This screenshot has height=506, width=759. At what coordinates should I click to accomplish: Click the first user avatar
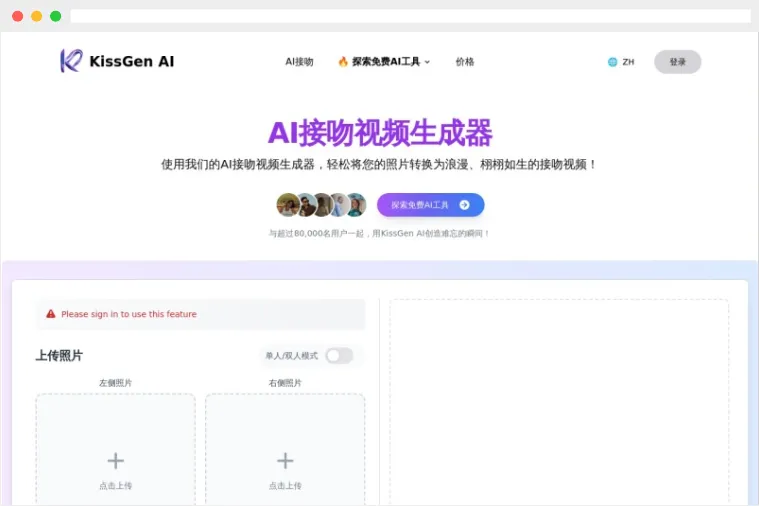click(287, 205)
